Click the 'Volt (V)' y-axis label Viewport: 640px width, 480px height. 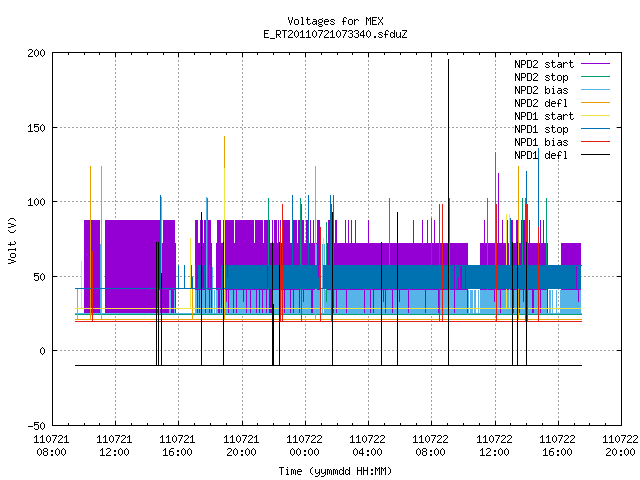point(12,240)
